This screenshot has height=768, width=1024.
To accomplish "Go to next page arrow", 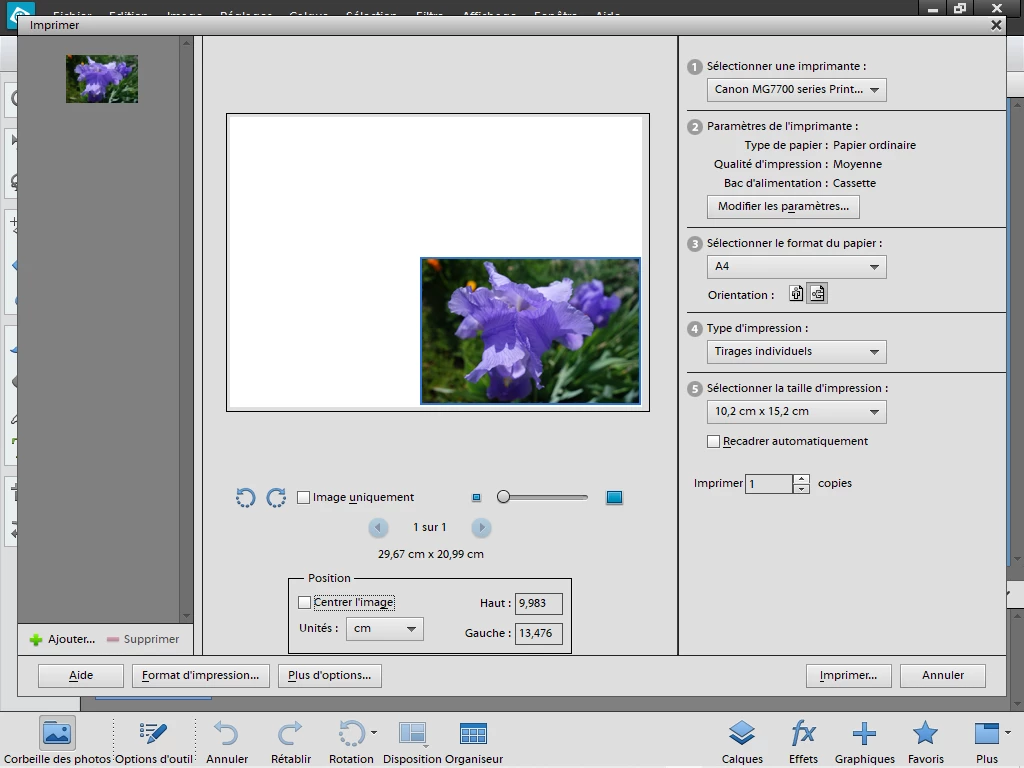I will click(x=481, y=528).
